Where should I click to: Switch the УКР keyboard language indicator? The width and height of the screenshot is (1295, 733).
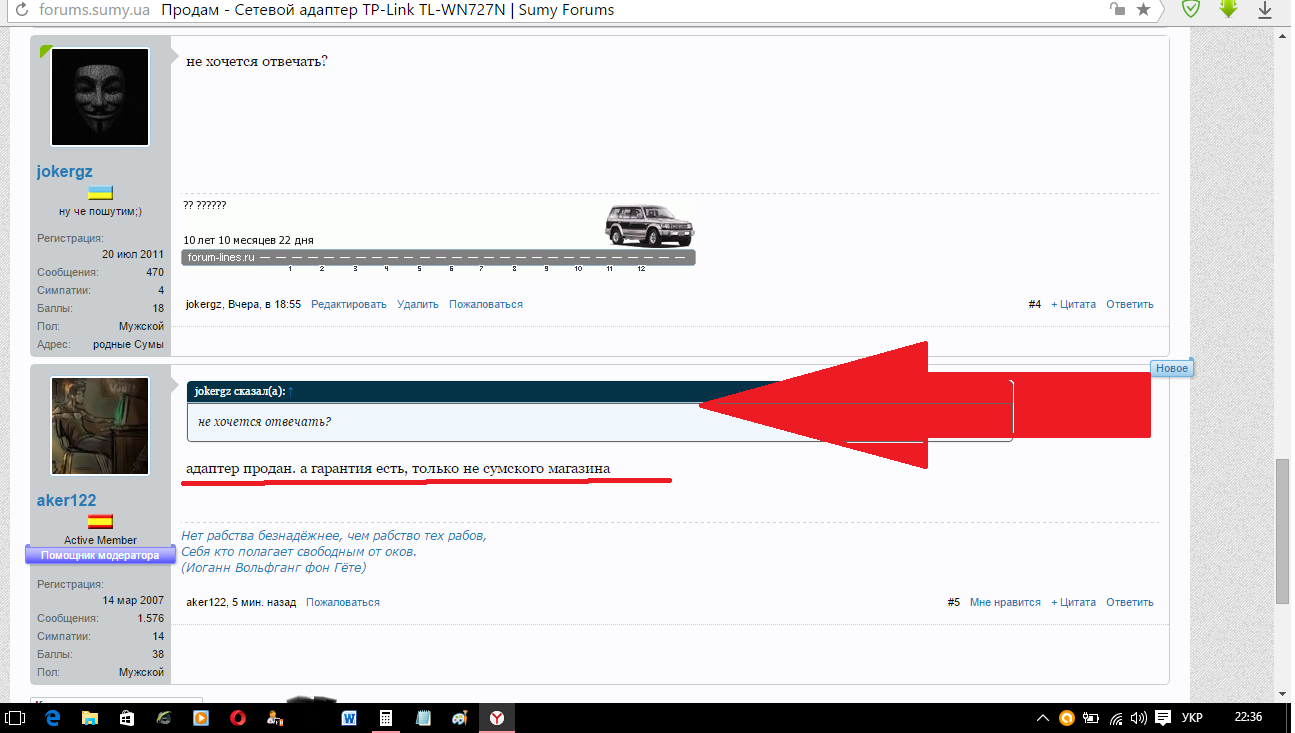tap(1192, 717)
